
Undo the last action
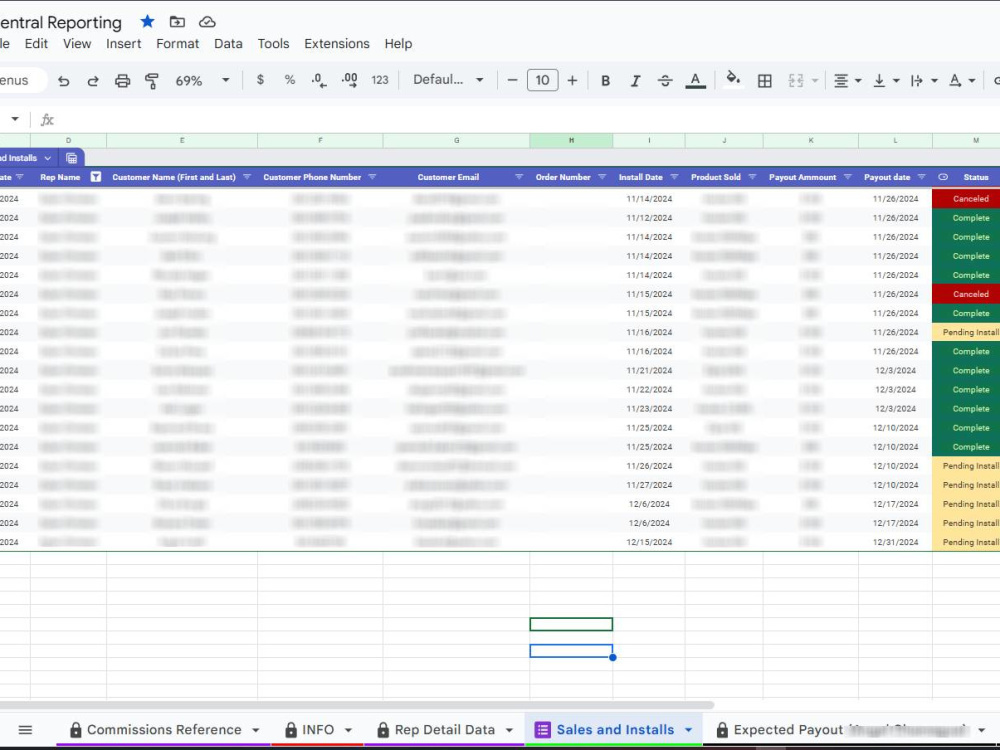tap(63, 80)
